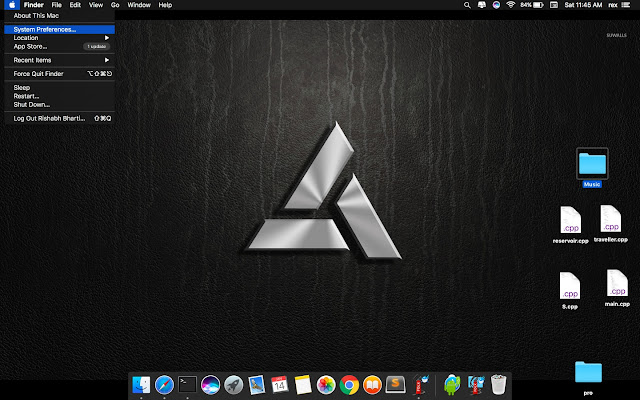640x400 pixels.
Task: Open Siri from the Dock
Action: tap(210, 384)
